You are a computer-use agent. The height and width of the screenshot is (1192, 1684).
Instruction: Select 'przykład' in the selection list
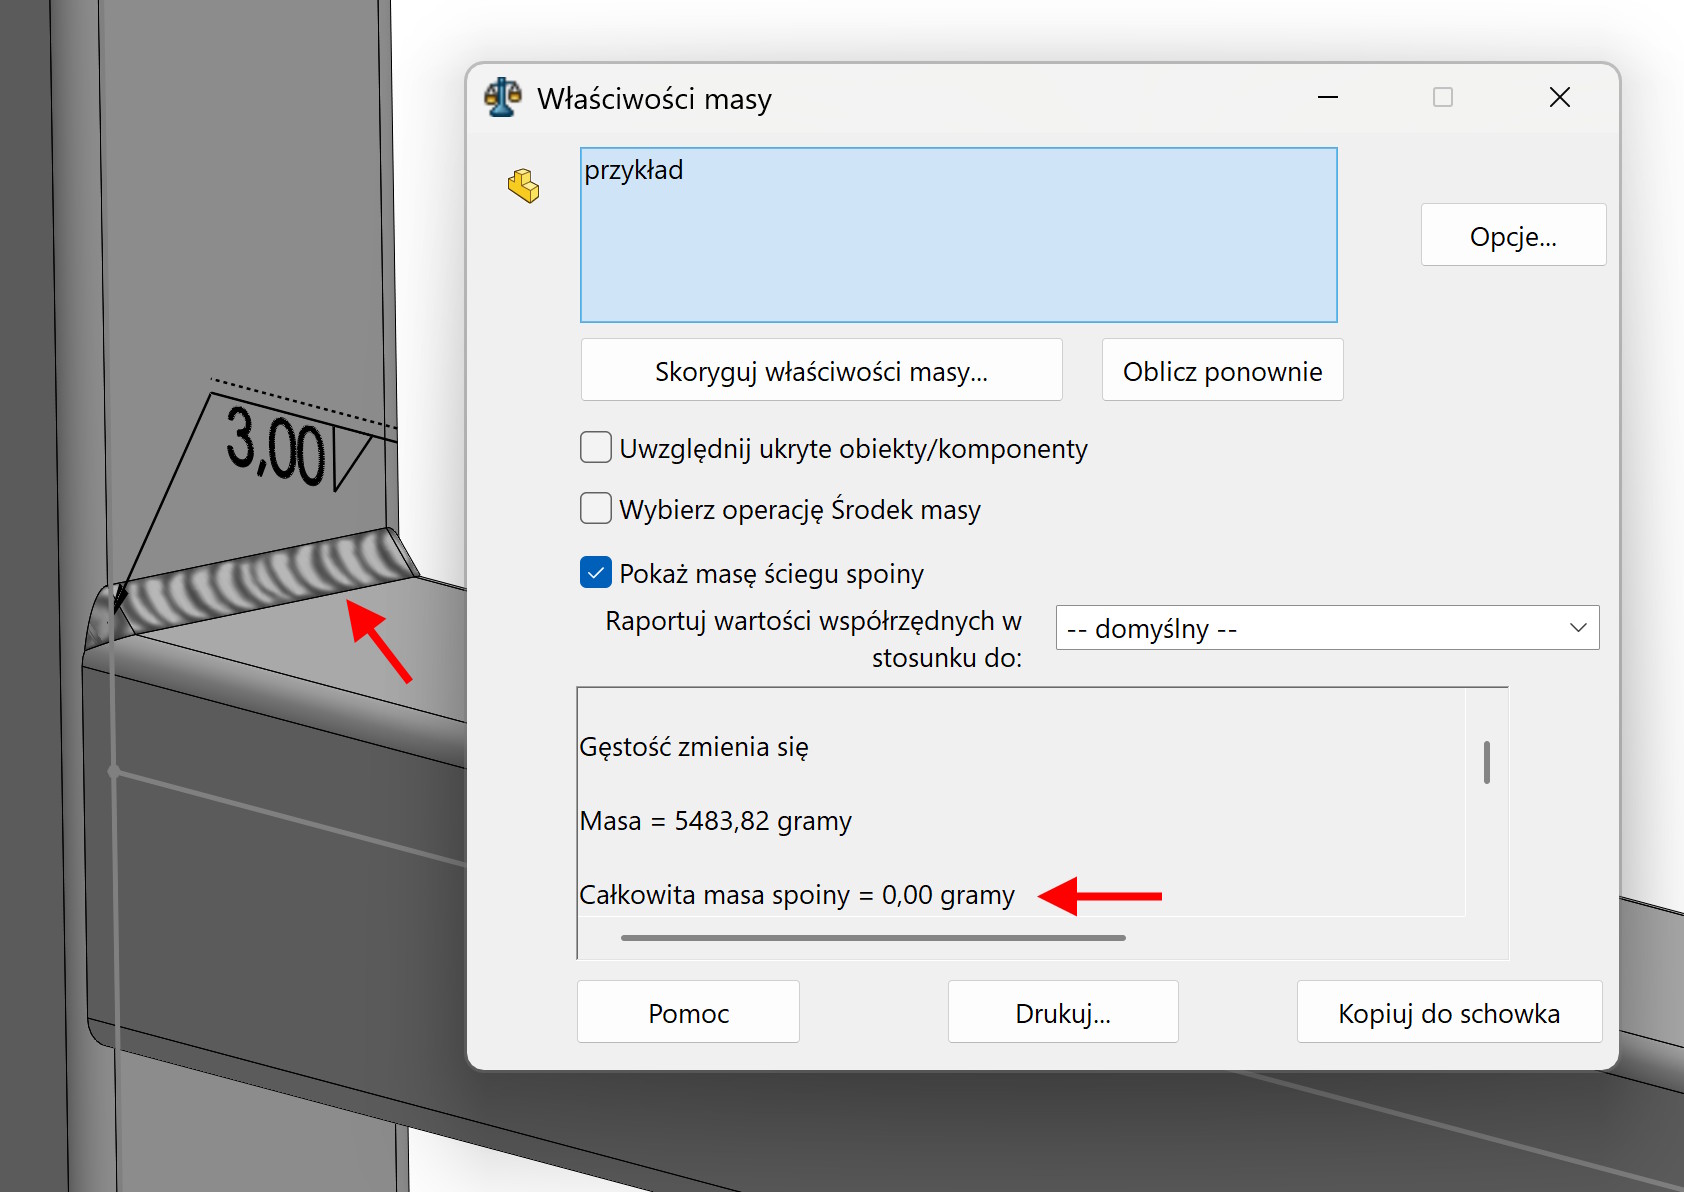click(x=634, y=171)
